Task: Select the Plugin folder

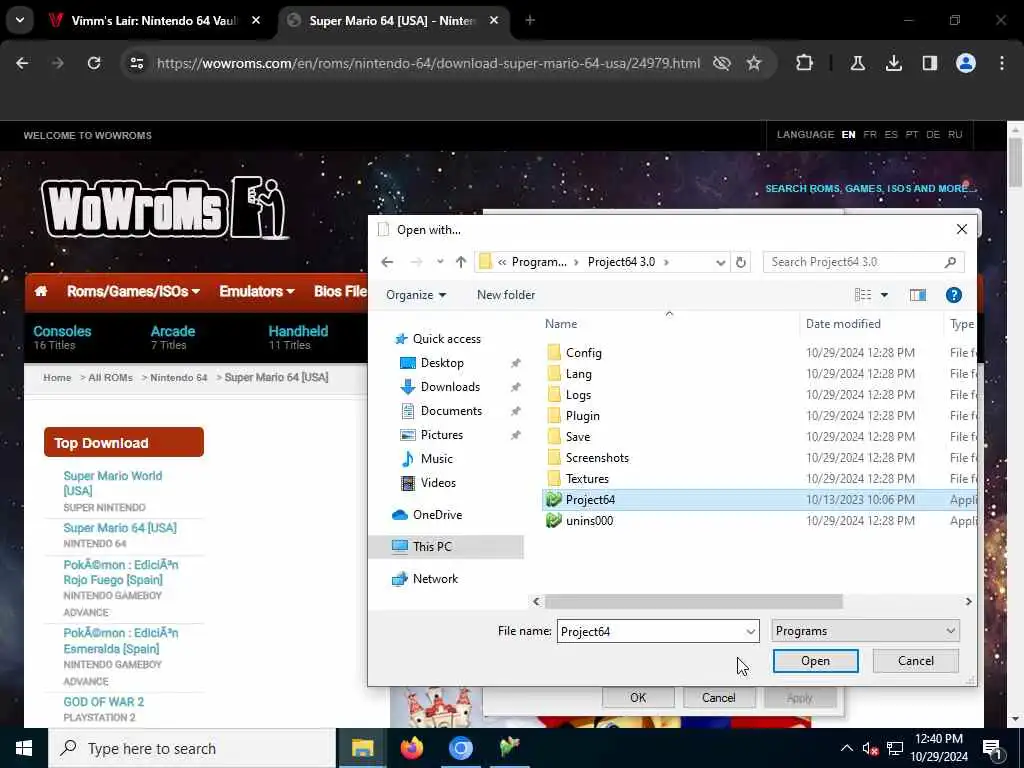Action: tap(582, 415)
